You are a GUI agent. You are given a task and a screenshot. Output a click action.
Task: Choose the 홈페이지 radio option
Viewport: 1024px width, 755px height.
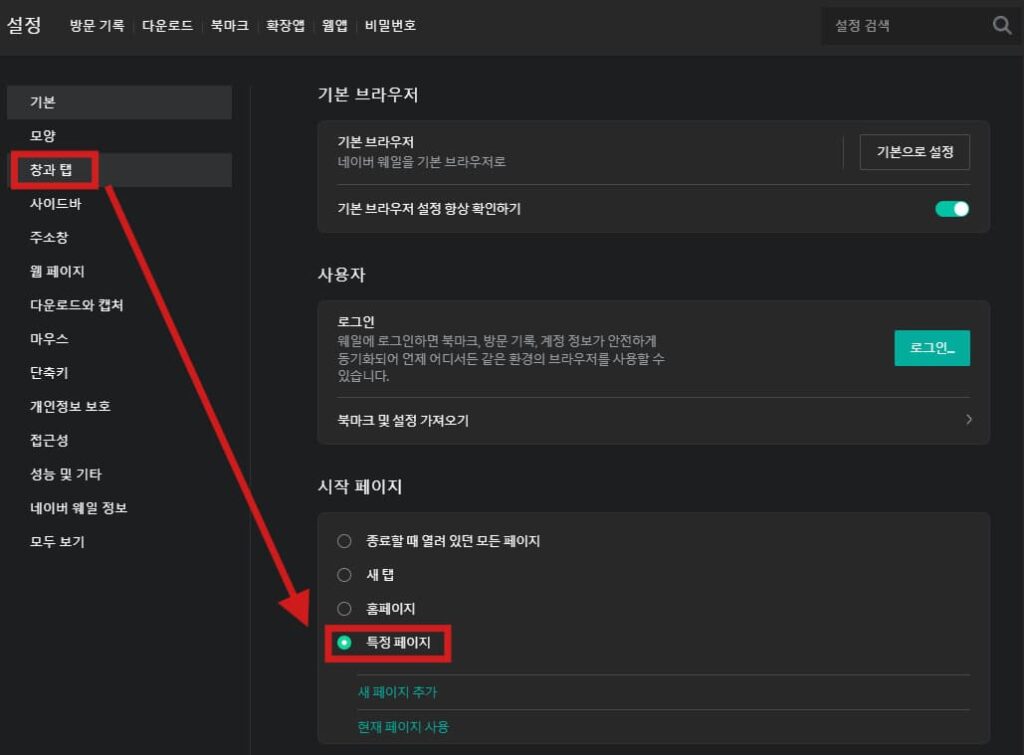click(344, 609)
